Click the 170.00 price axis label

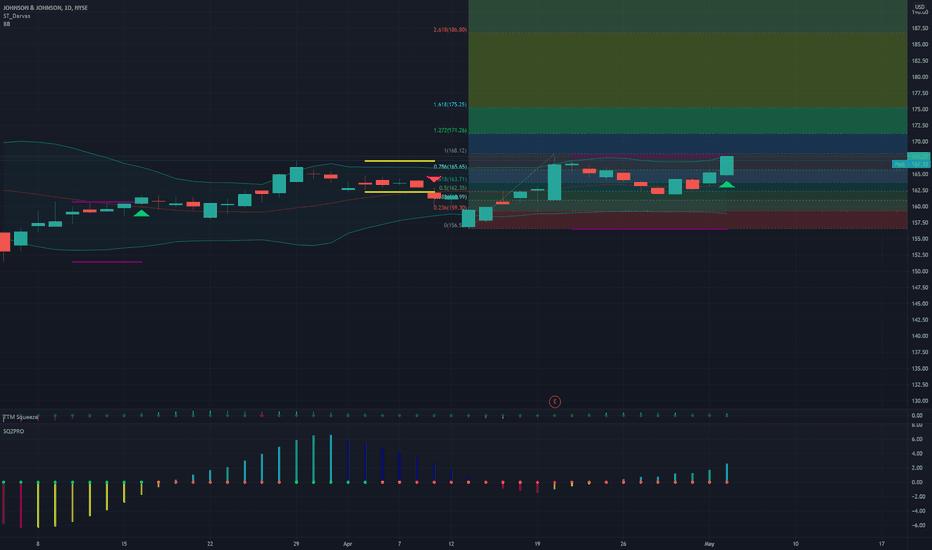pos(920,142)
